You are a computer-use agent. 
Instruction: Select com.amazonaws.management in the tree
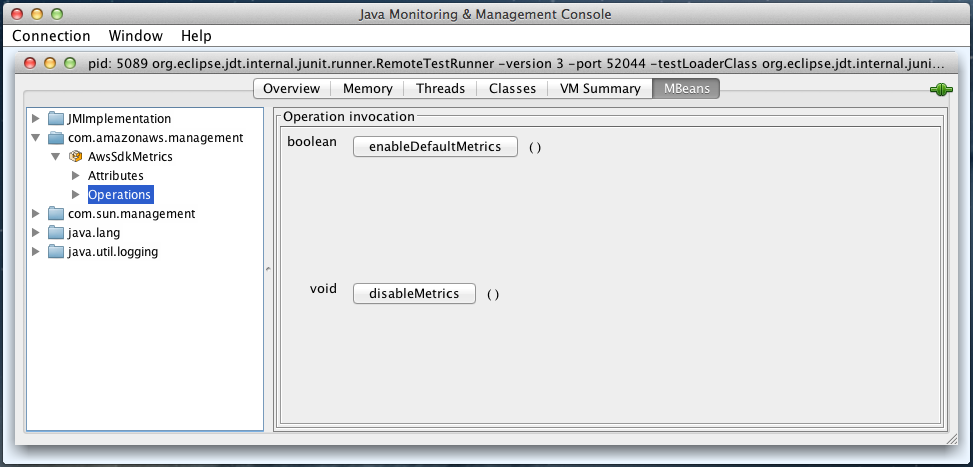[156, 138]
